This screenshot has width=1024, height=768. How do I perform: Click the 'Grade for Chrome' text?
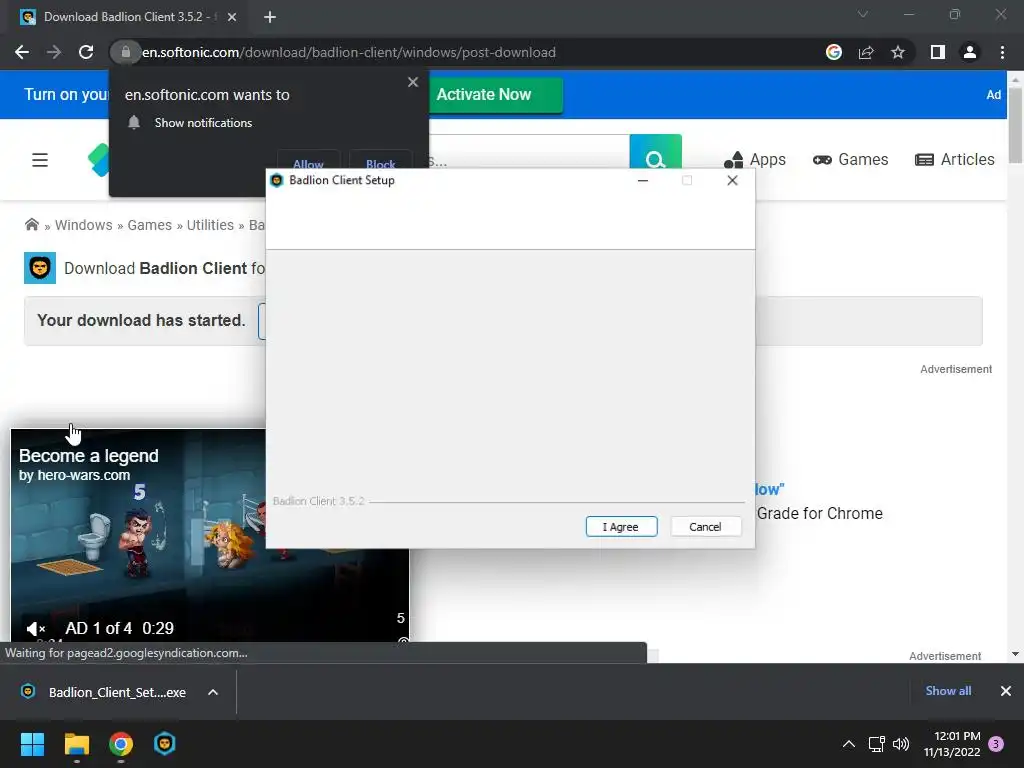(820, 513)
